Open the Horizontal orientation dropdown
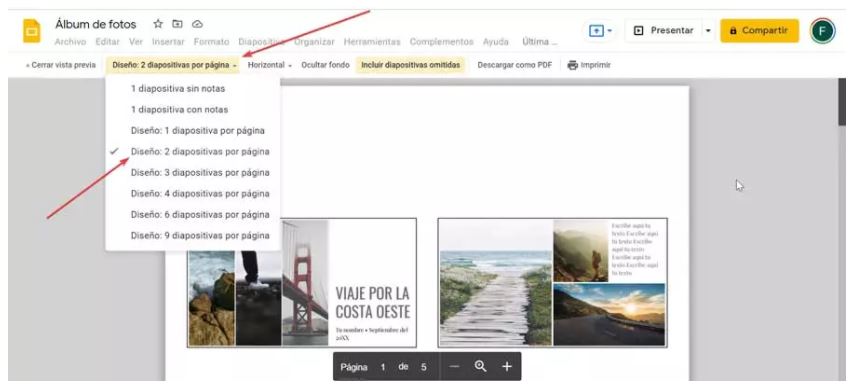This screenshot has width=863, height=392. click(270, 65)
